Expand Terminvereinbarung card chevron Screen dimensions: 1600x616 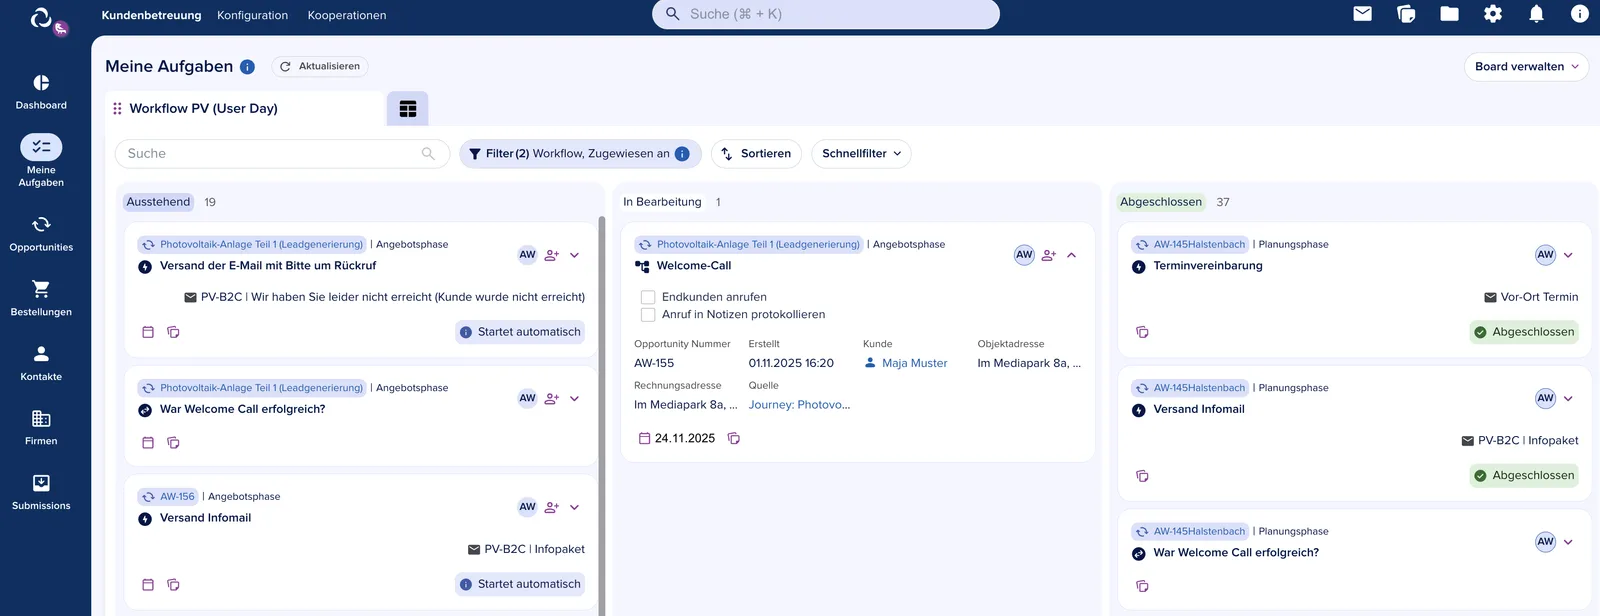[1568, 255]
